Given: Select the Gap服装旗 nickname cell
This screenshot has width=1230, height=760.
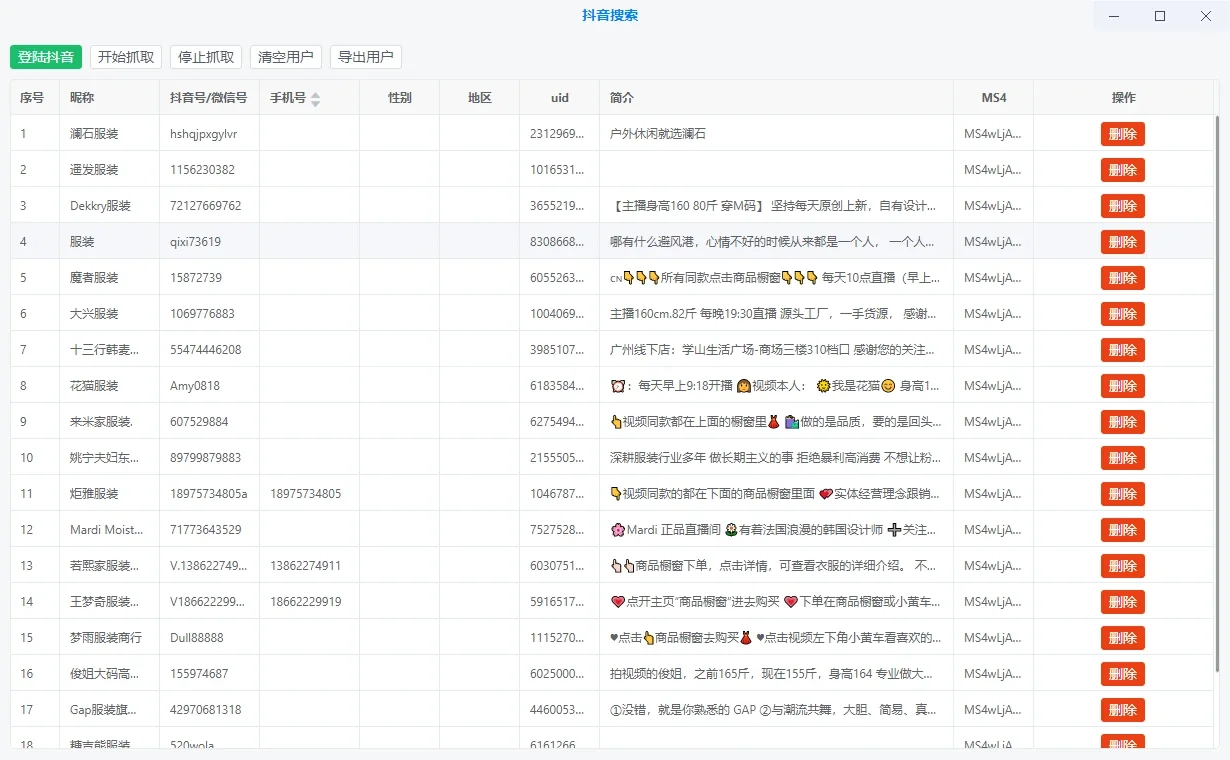Looking at the screenshot, I should (109, 710).
